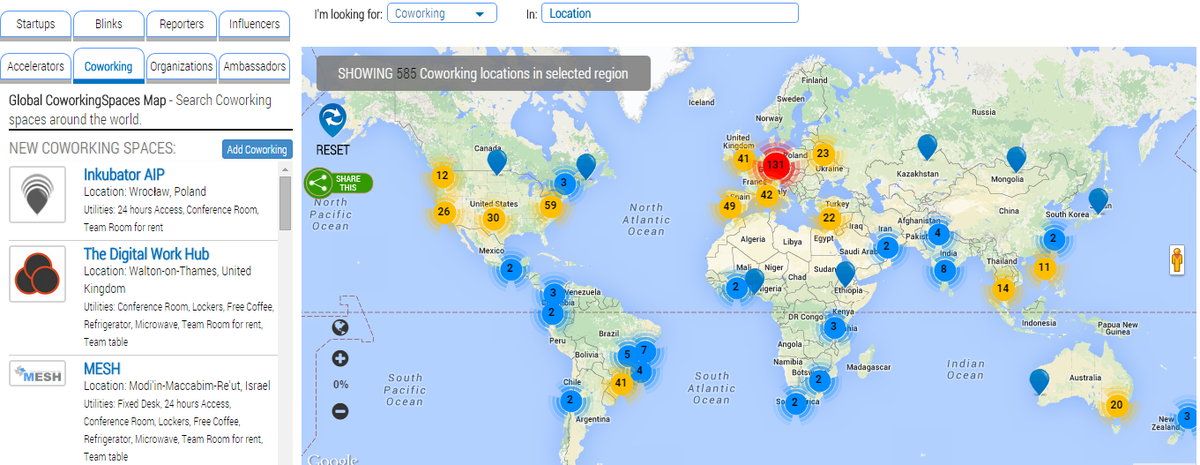Screen dimensions: 1200x465
Task: Open the 2 cluster over Botswana
Action: [818, 379]
